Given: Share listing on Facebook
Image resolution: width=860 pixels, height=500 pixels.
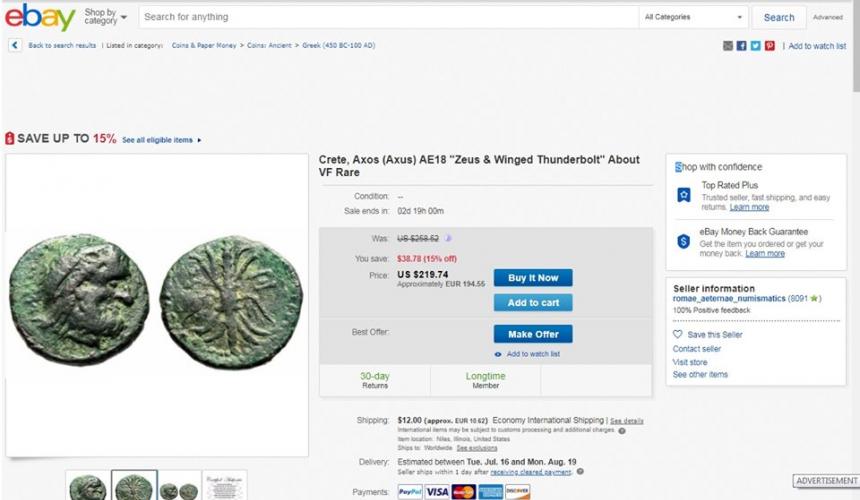Looking at the screenshot, I should 742,46.
